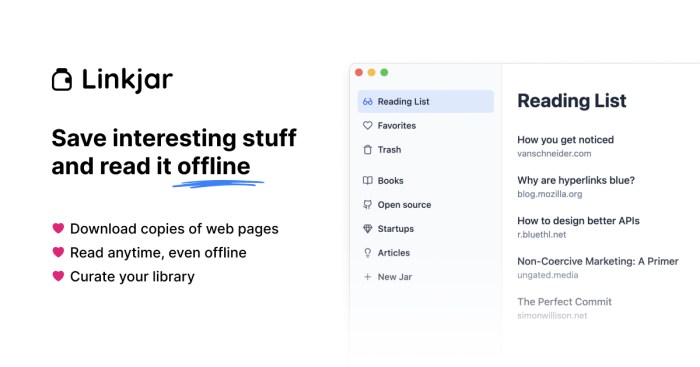The height and width of the screenshot is (367, 700).
Task: Click the Linkjar brand name text
Action: (x=127, y=80)
